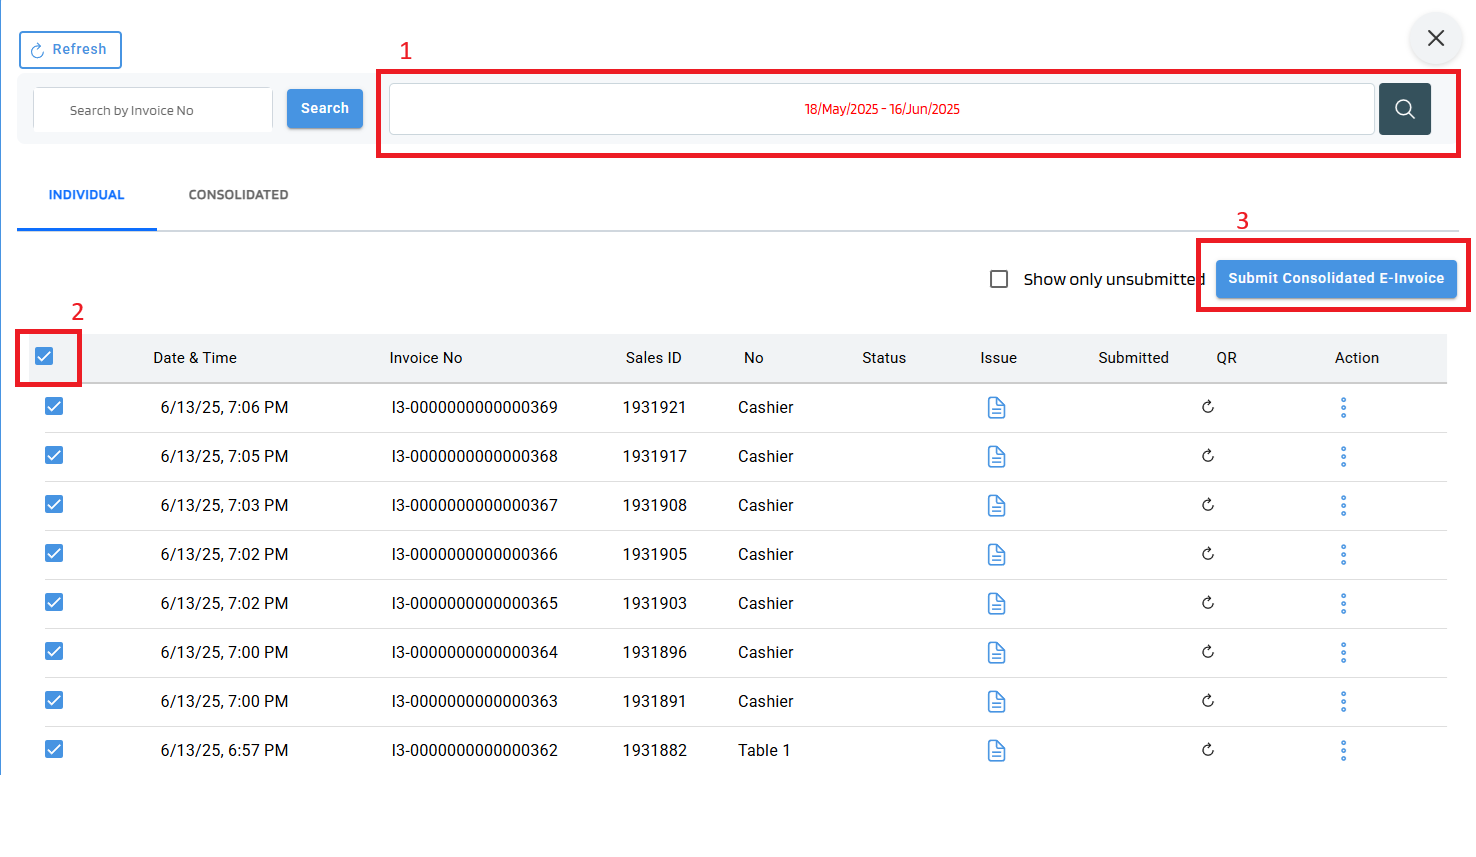Image resolution: width=1476 pixels, height=857 pixels.
Task: Click the date range search magnifier icon
Action: (1405, 109)
